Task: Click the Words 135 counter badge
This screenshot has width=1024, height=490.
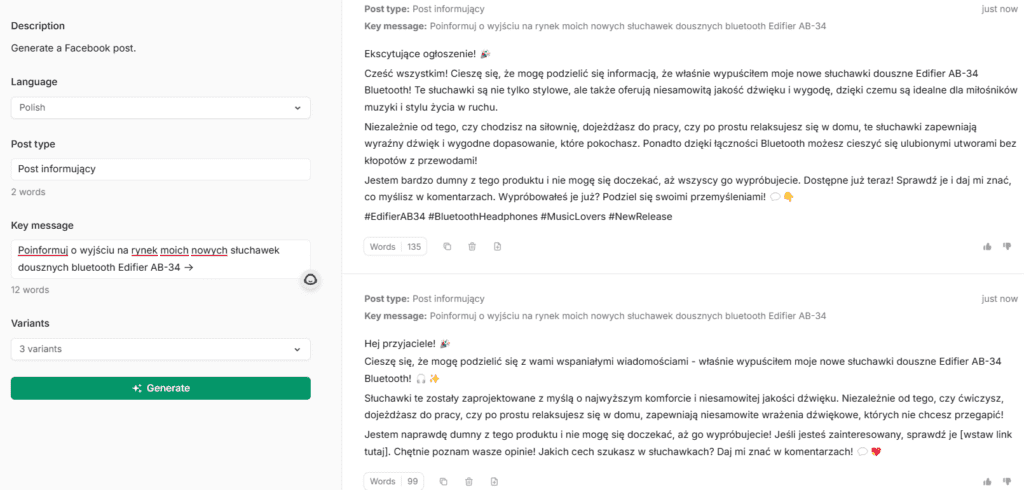Action: [396, 246]
